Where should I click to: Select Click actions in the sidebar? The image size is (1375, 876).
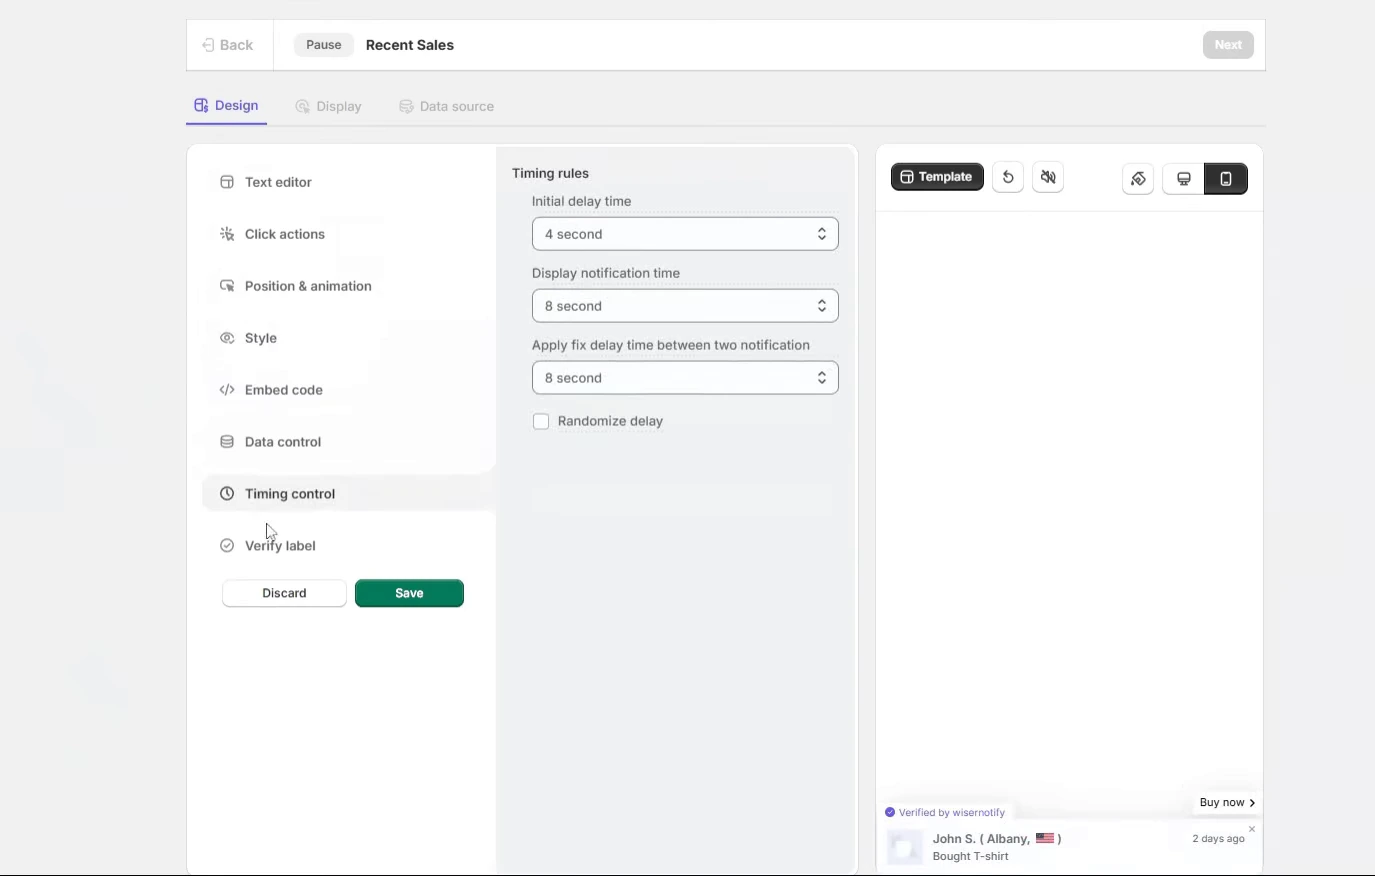pos(348,234)
